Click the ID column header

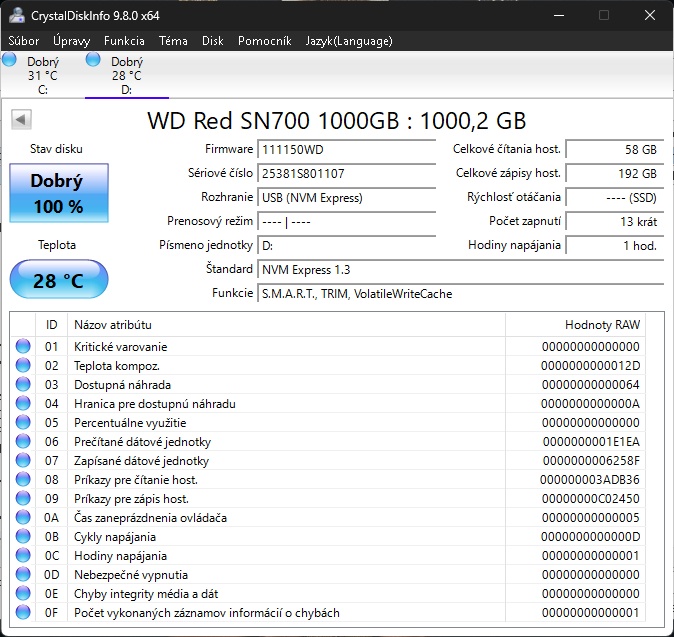(51, 325)
